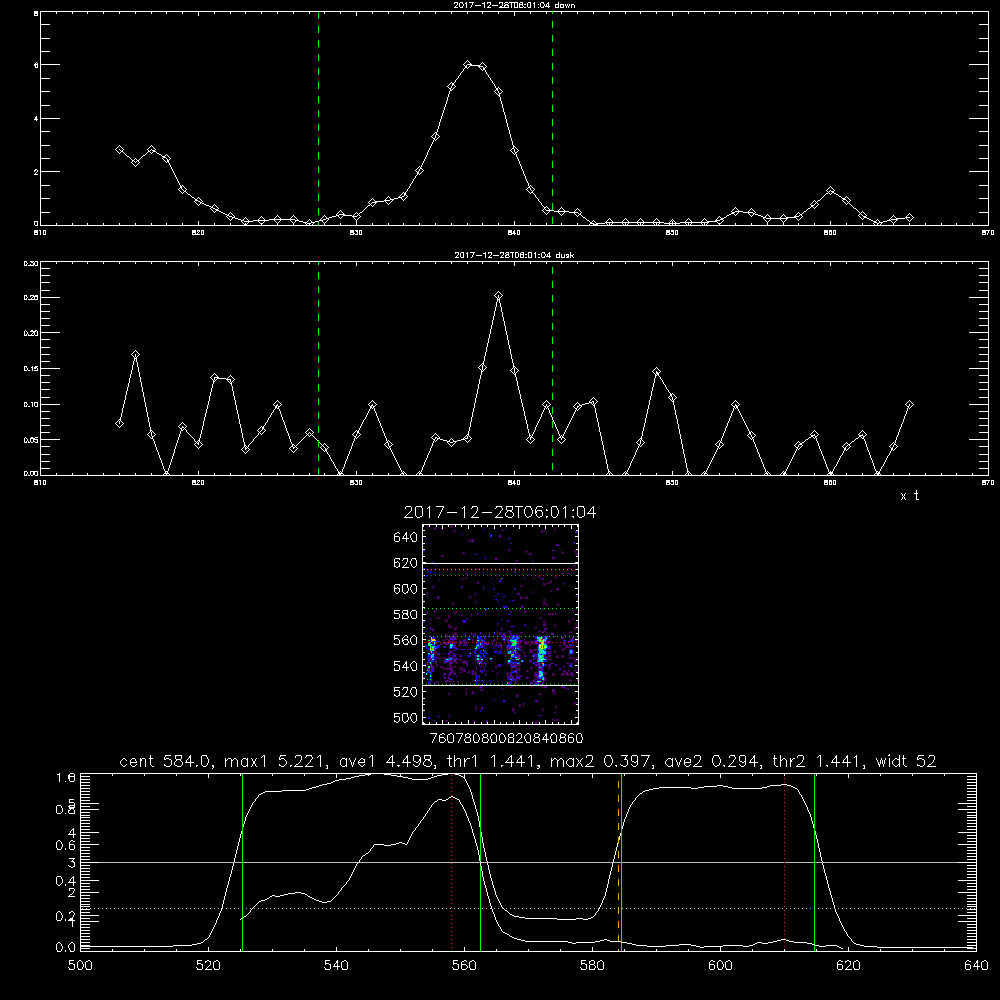This screenshot has width=1000, height=1000.
Task: Select the red dotted line near 610
Action: [784, 862]
